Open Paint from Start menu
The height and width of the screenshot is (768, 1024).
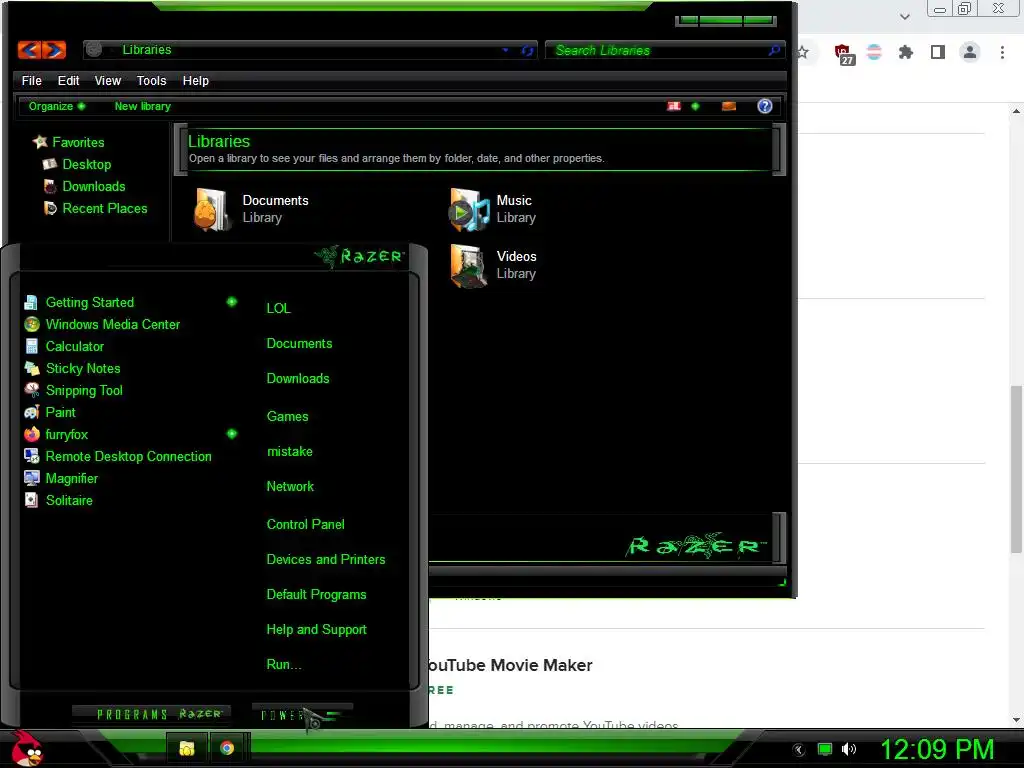click(50, 413)
